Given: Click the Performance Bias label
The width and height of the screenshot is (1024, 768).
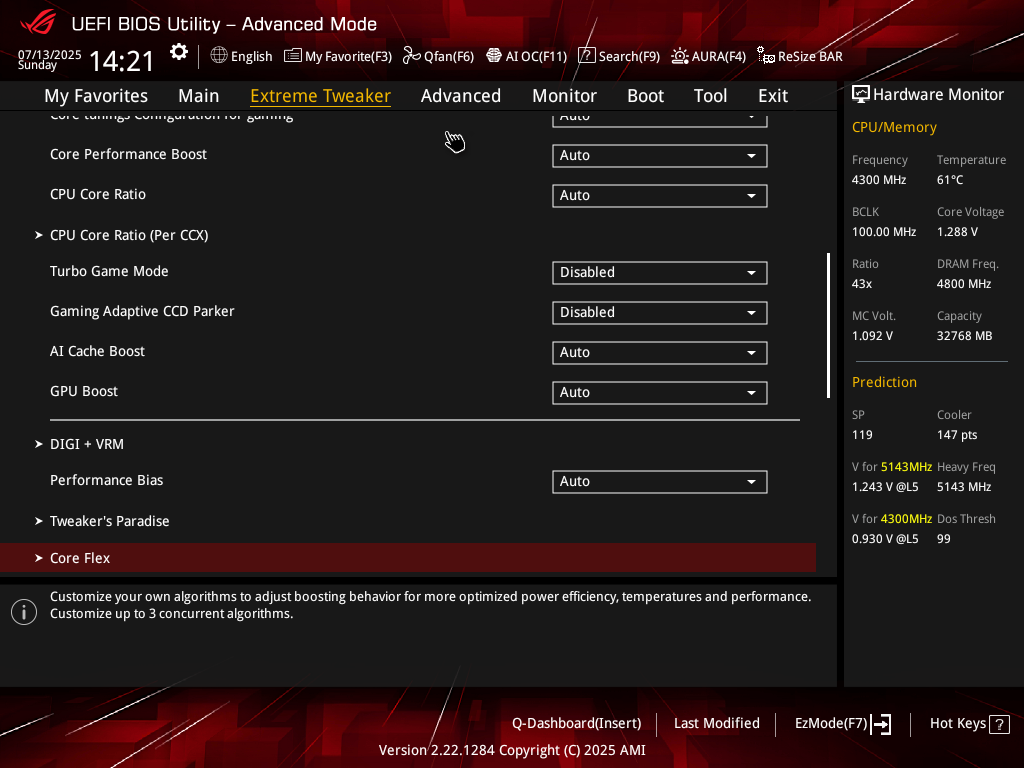Looking at the screenshot, I should [106, 481].
